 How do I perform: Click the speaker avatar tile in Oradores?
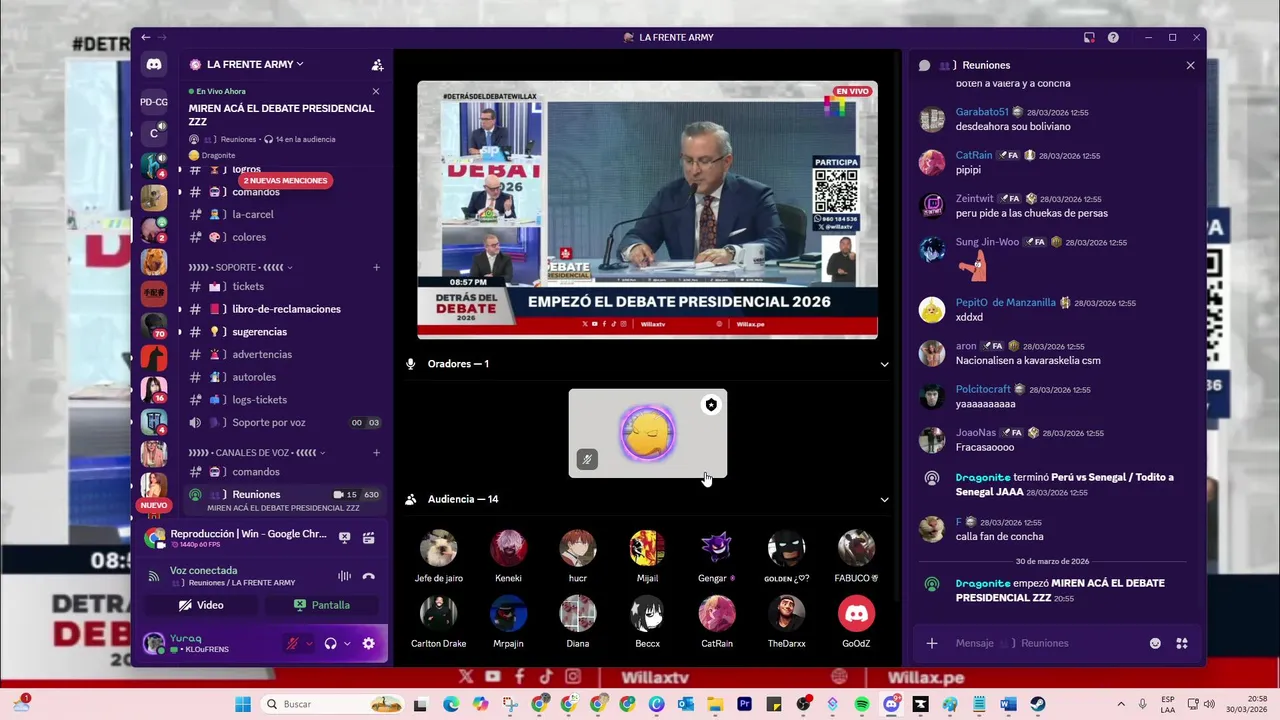(648, 433)
